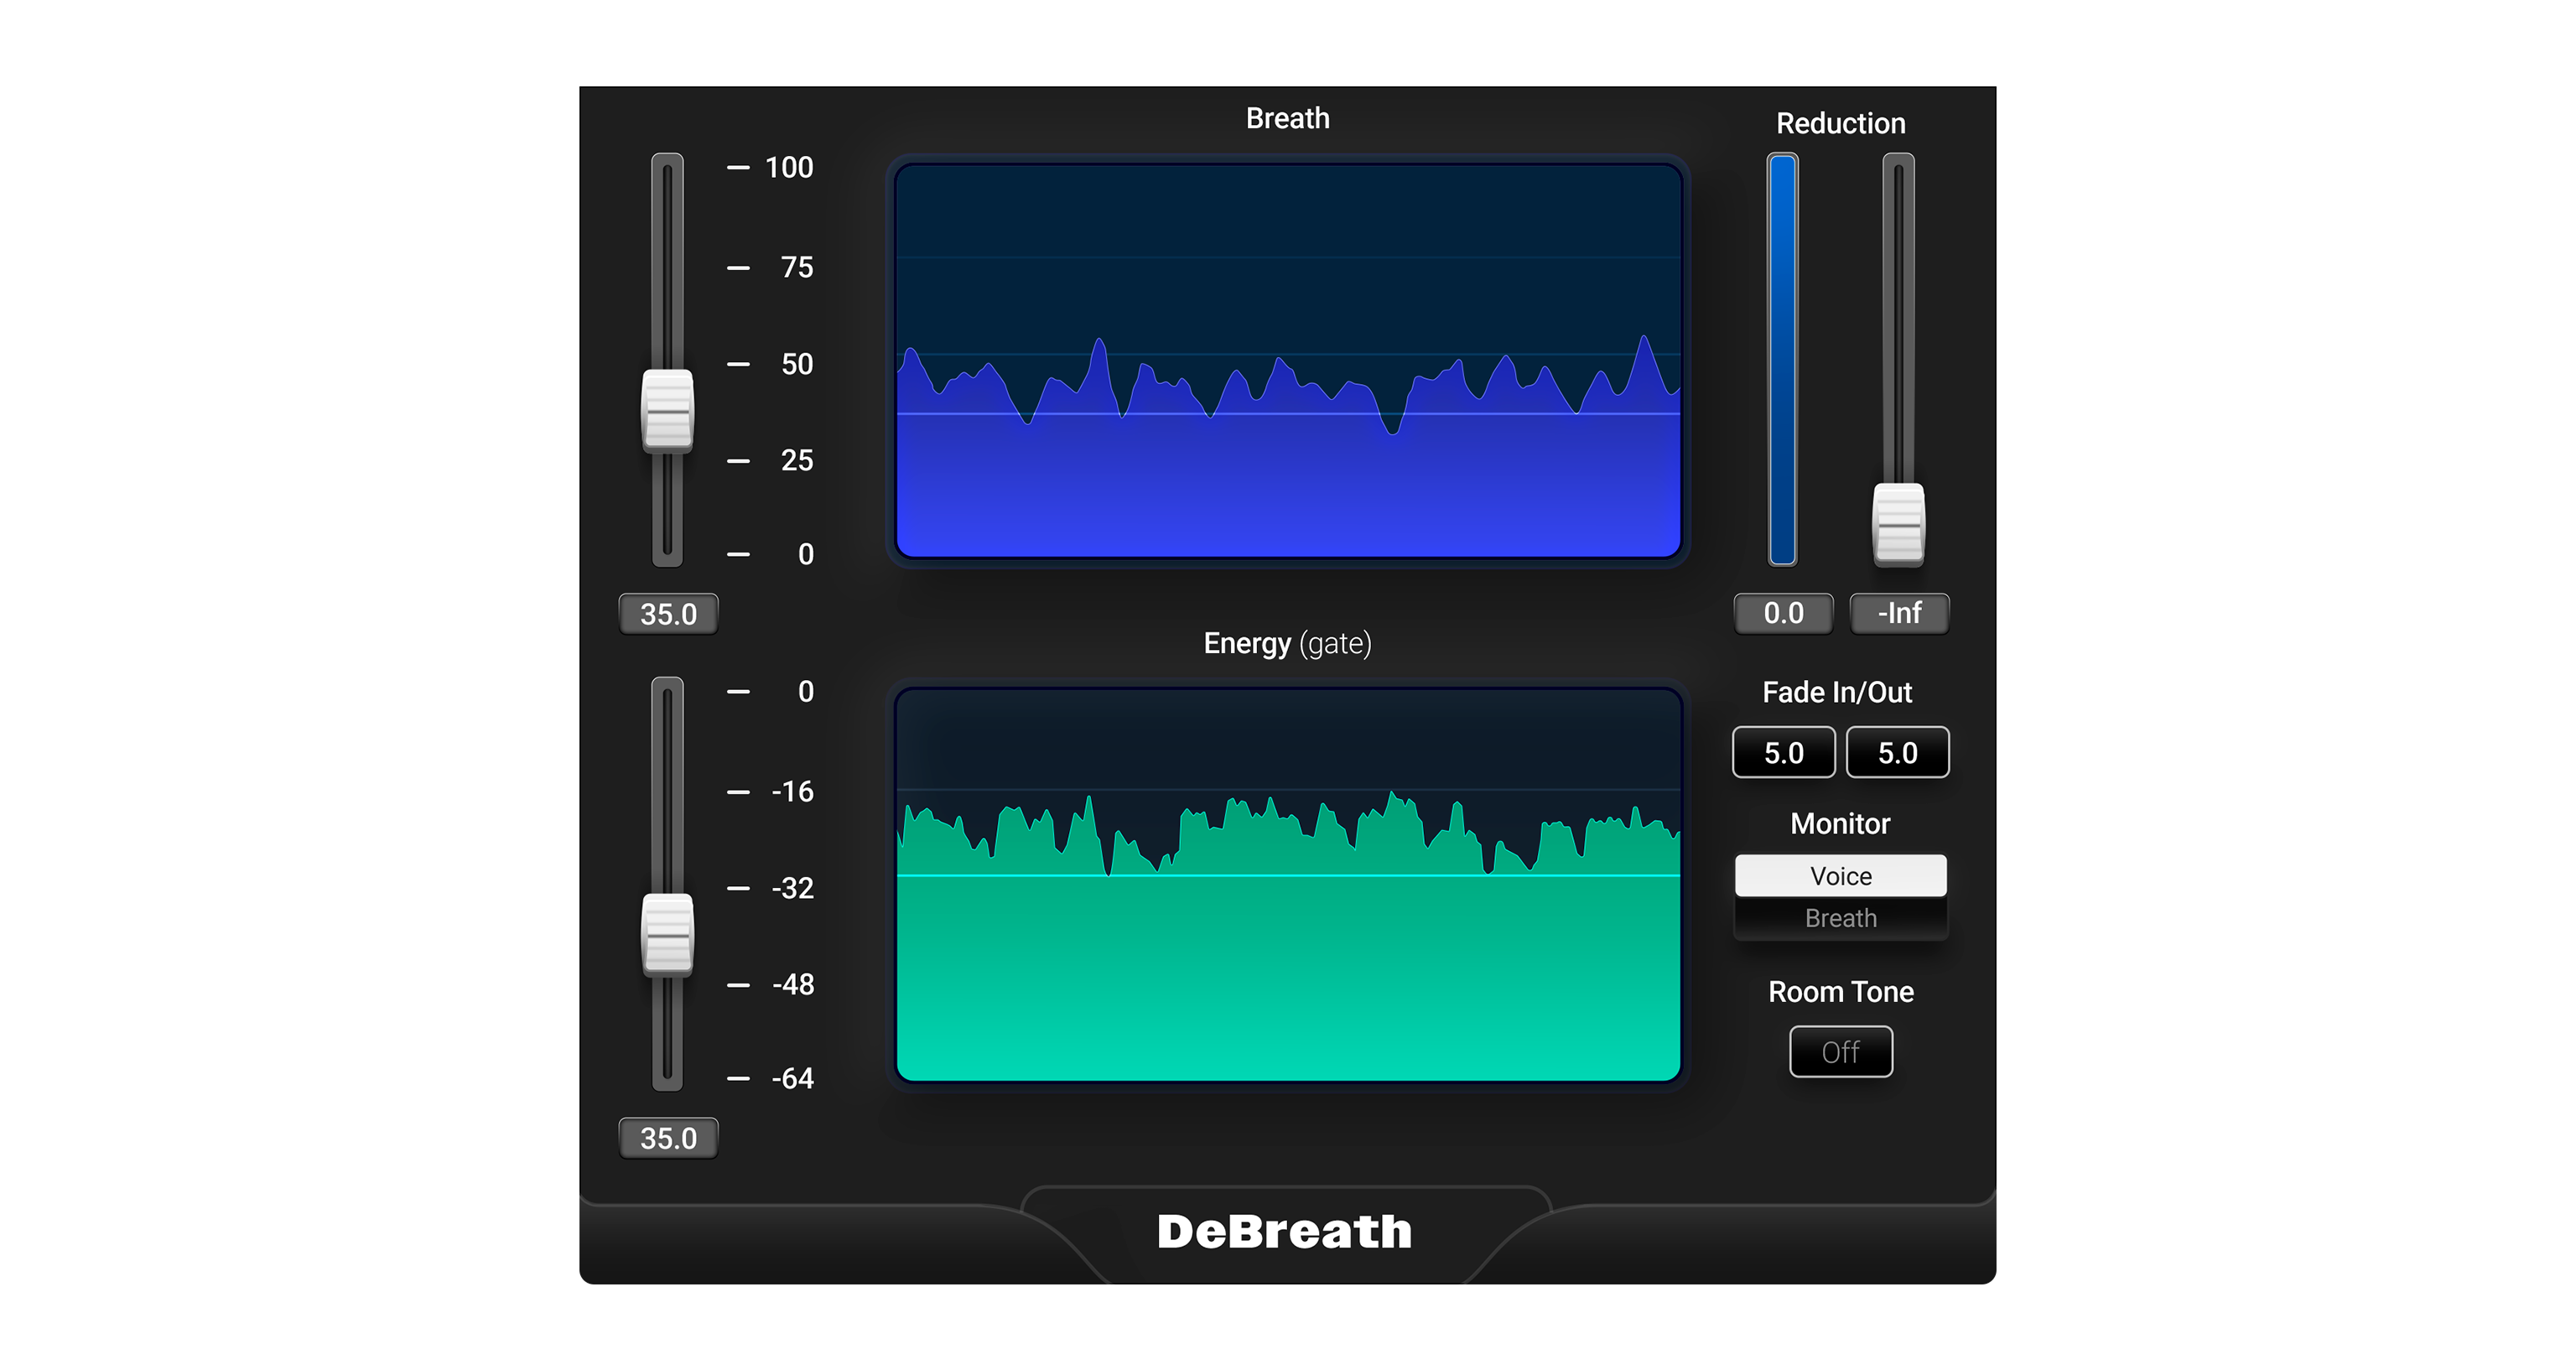Edit the Fade In value field
Image resolution: width=2576 pixels, height=1370 pixels.
pos(1783,752)
